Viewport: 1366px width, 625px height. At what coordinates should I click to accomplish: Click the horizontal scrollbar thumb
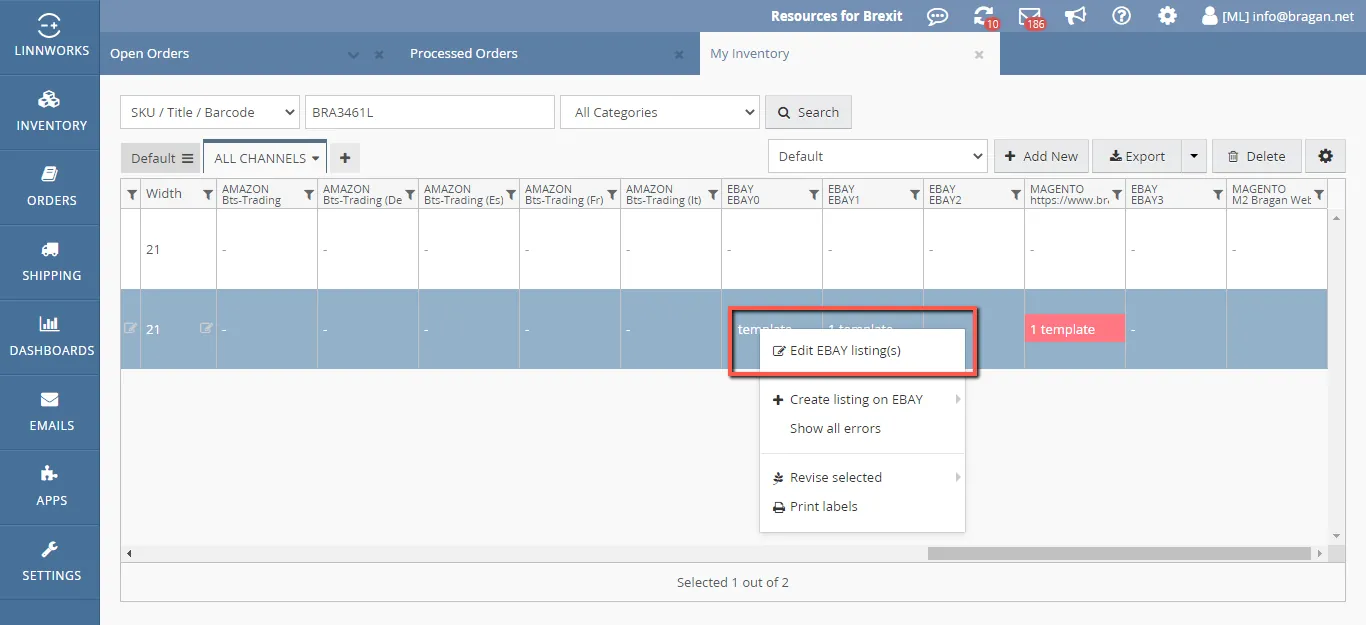coord(1119,553)
